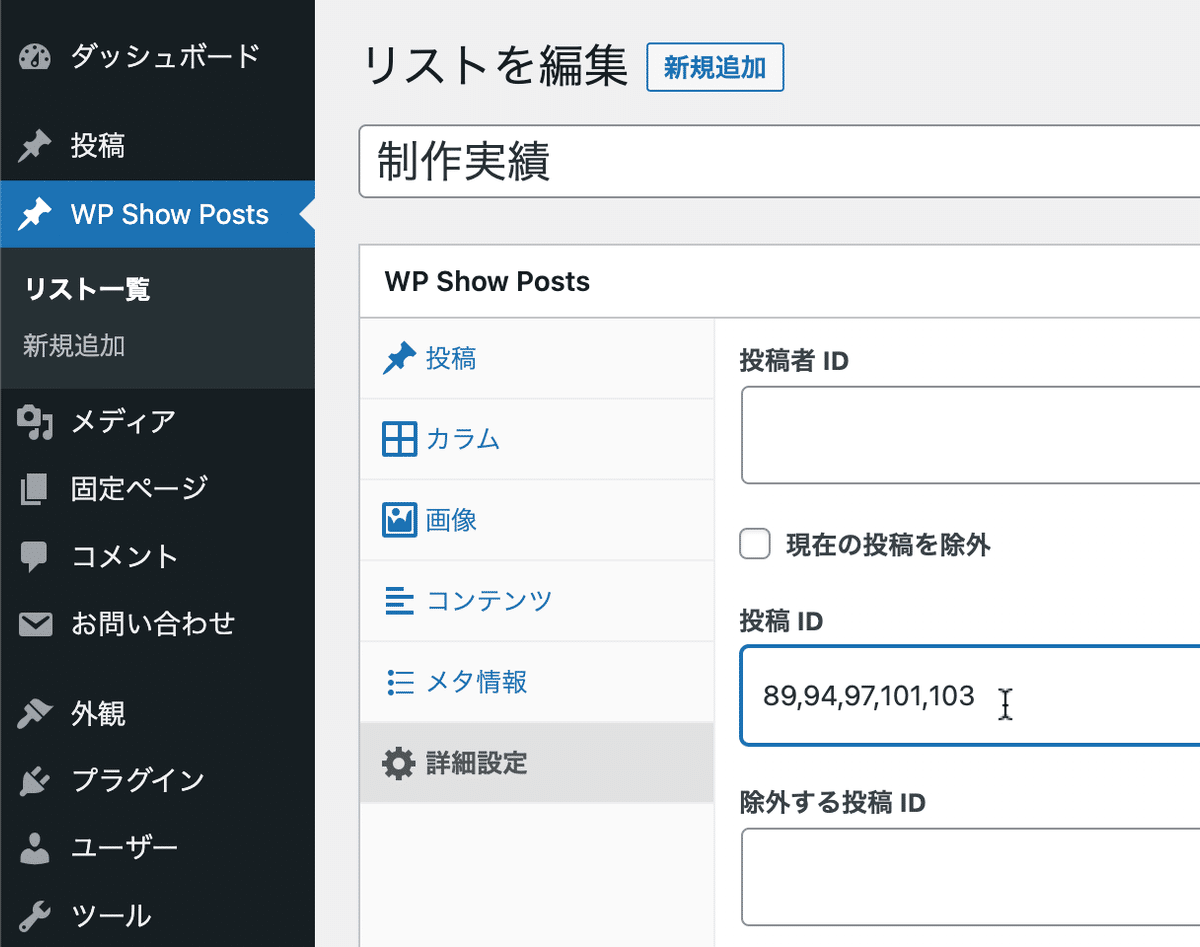Click the 投稿 ID field with 89,94,97,101,103

coord(970,696)
